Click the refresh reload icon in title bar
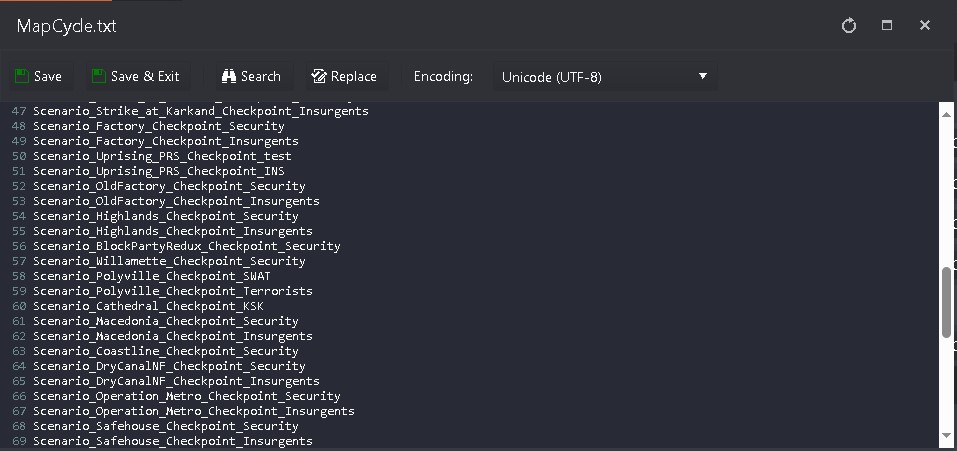The image size is (957, 451). pos(849,26)
